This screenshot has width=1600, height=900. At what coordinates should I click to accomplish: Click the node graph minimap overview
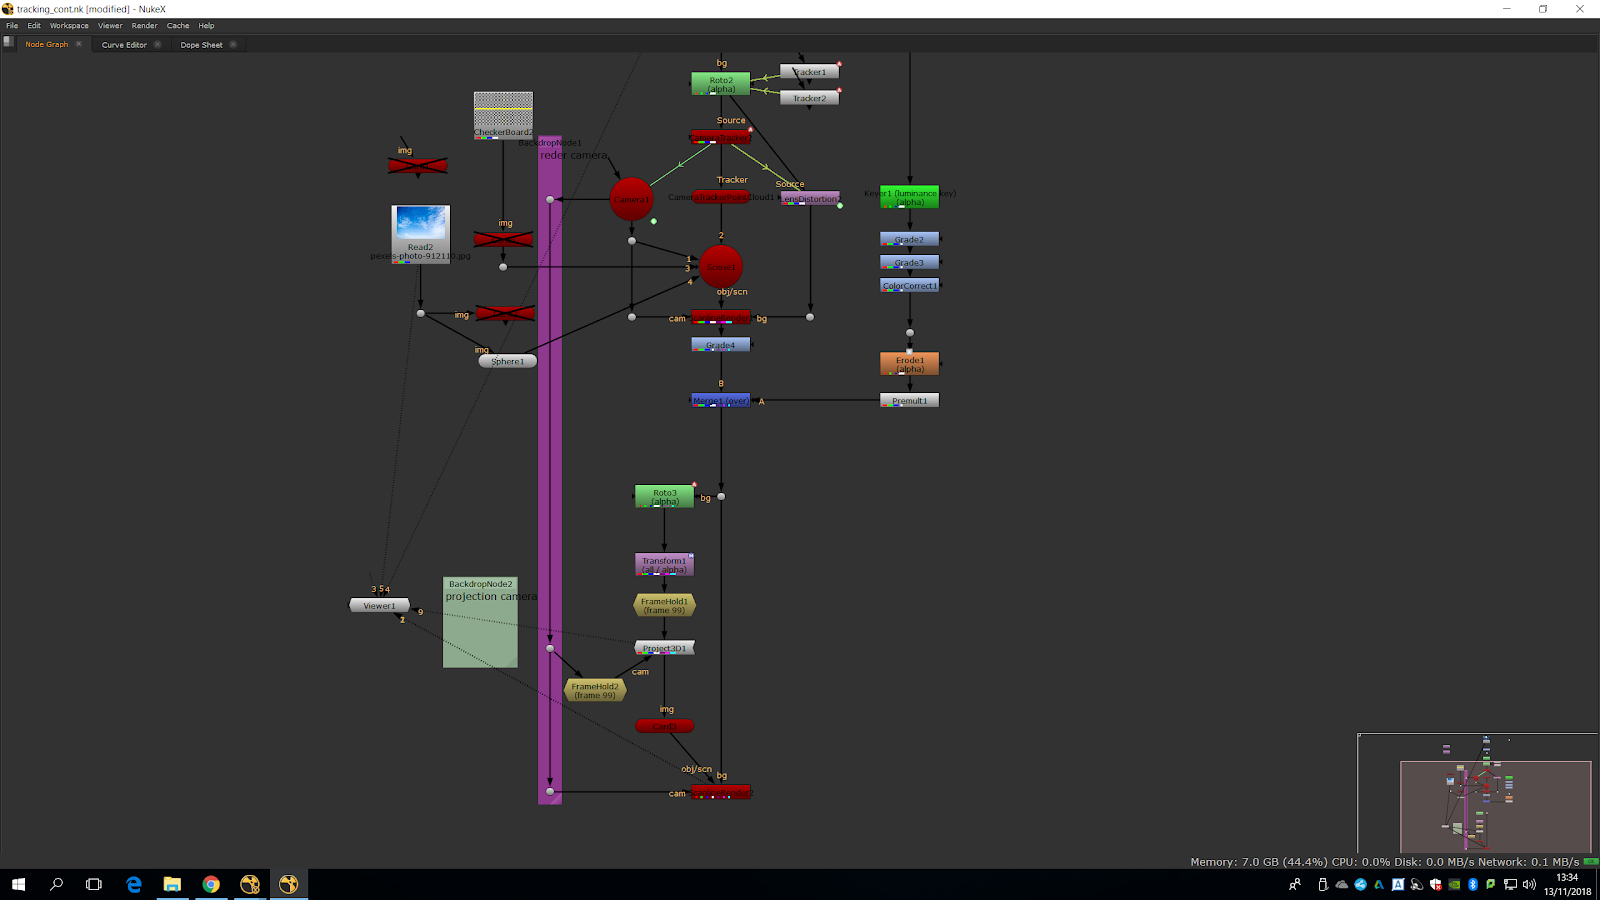(1477, 793)
